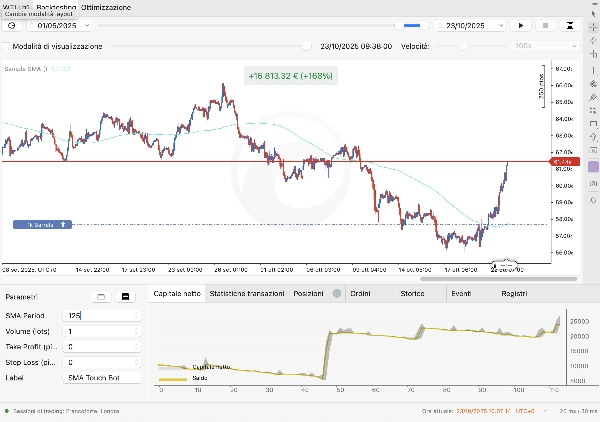The height and width of the screenshot is (422, 600).
Task: Enable the Modalità di visualizzazione checkbox
Action: tap(6, 46)
